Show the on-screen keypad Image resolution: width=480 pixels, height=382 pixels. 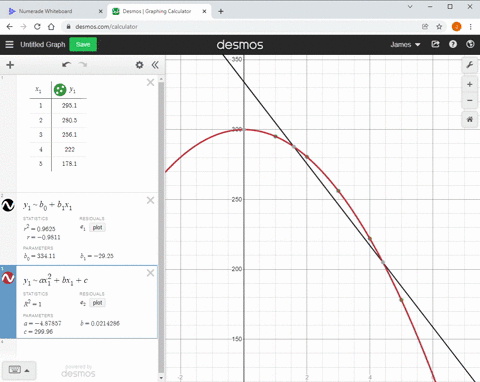point(15,370)
